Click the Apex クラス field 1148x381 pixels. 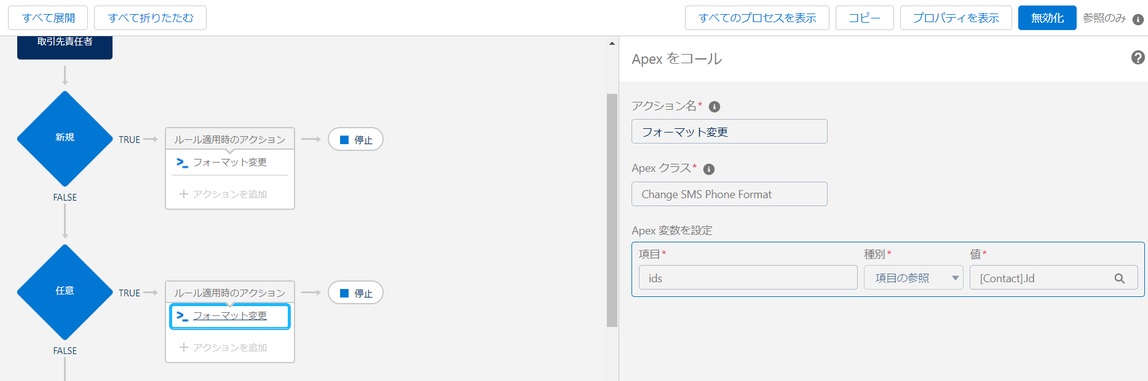pyautogui.click(x=729, y=194)
